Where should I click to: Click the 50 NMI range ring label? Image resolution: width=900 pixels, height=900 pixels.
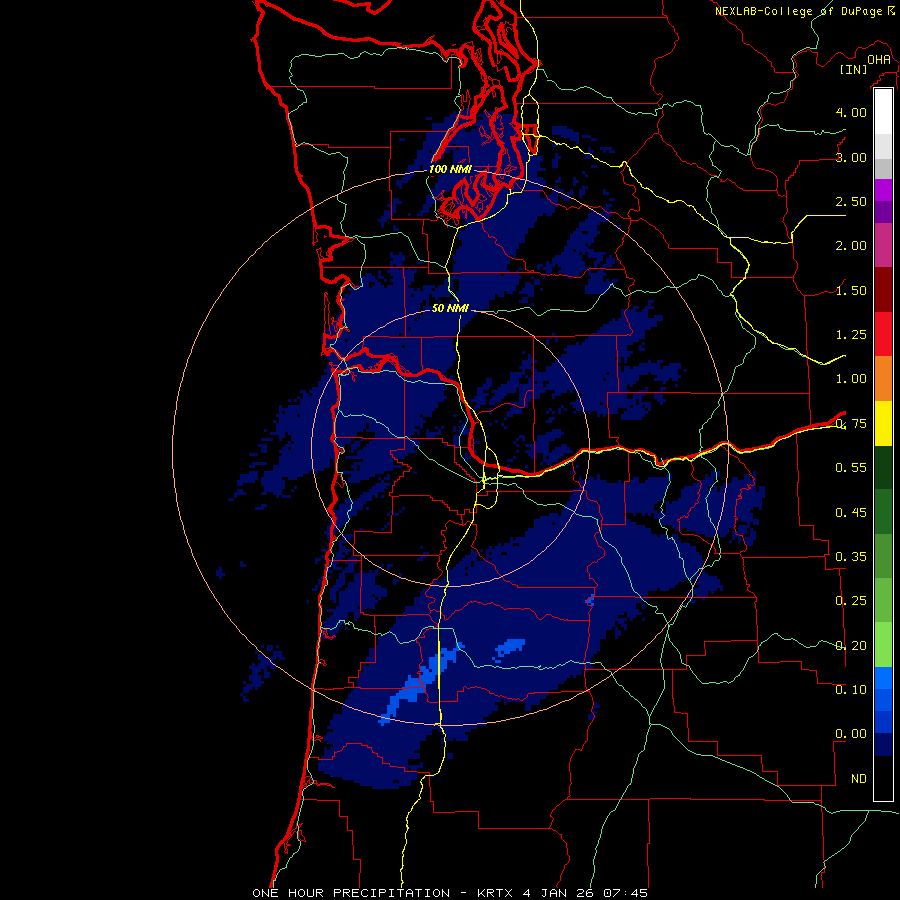point(450,308)
